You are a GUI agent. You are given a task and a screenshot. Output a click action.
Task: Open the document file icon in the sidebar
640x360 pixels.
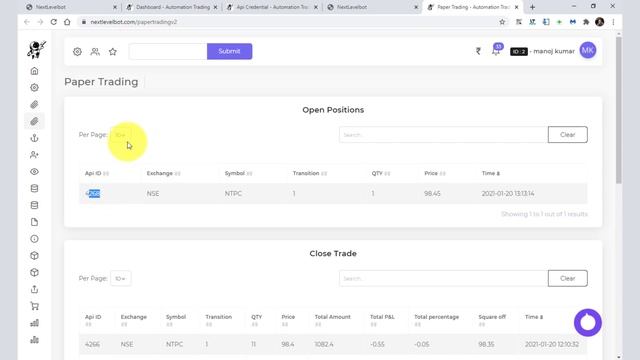coord(34,222)
